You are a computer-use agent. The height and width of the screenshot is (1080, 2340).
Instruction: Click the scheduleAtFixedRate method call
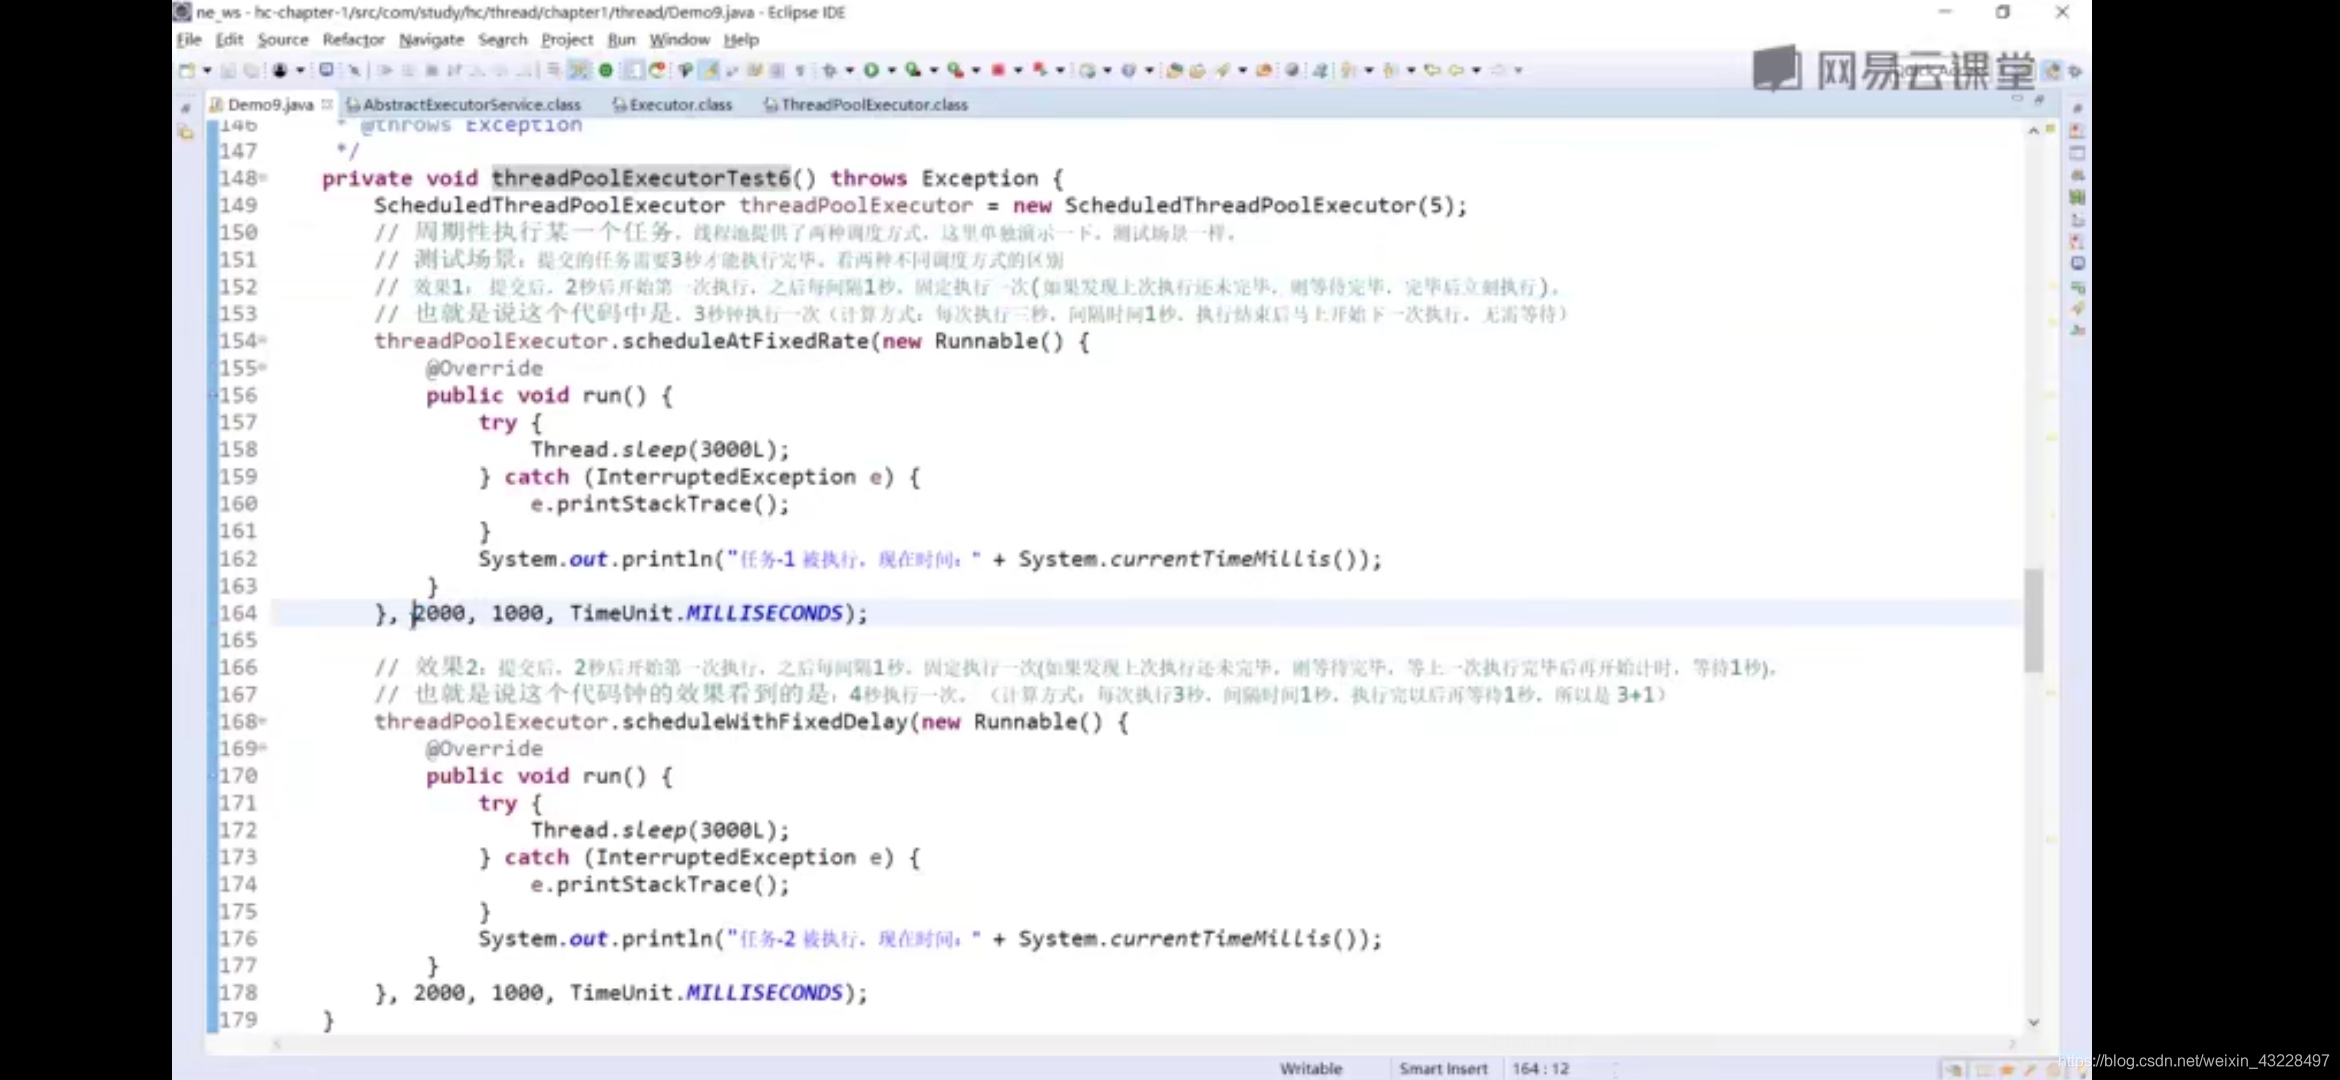pyautogui.click(x=746, y=341)
